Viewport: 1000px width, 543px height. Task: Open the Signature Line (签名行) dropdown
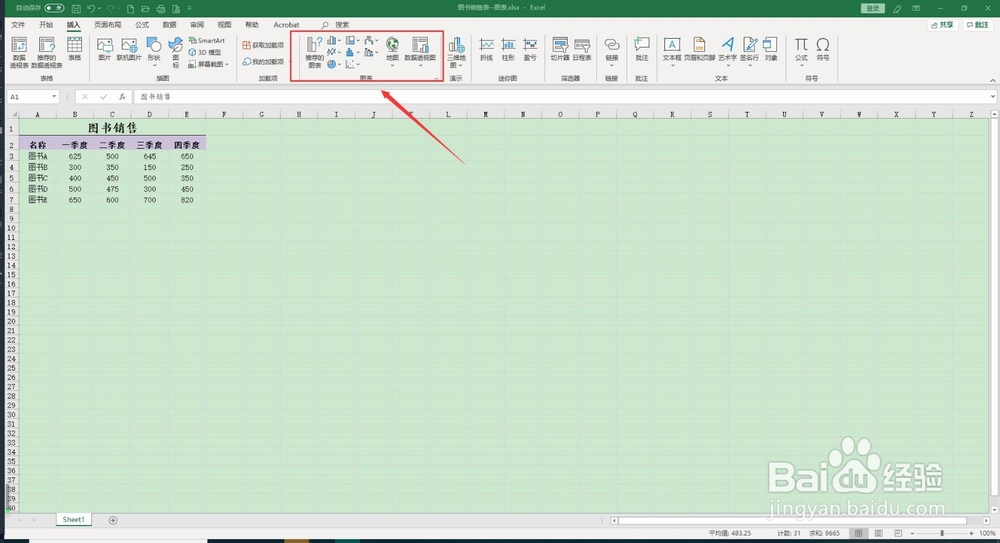coord(749,52)
